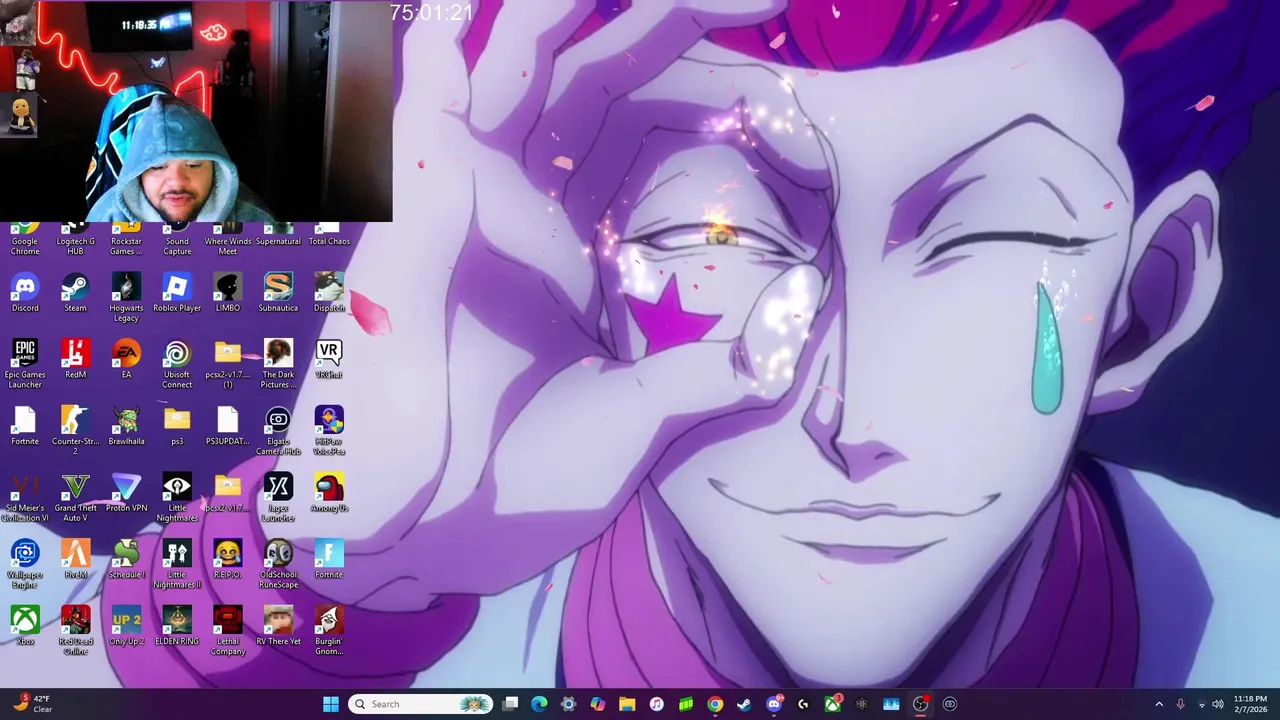
Task: Select The Dark Pictures desktop icon
Action: coord(278,364)
